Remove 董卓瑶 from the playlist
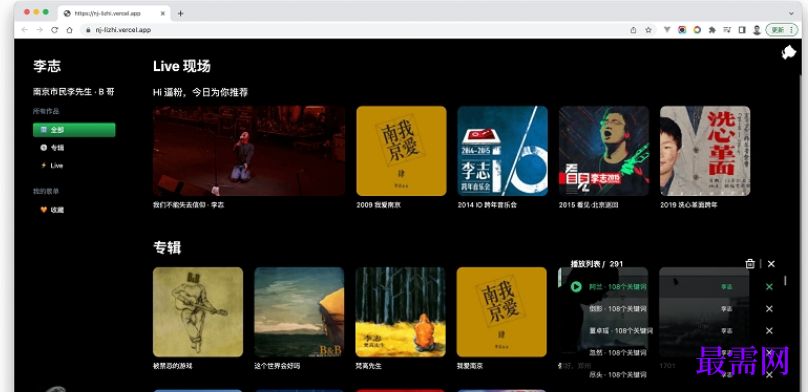Image resolution: width=808 pixels, height=392 pixels. coord(769,331)
